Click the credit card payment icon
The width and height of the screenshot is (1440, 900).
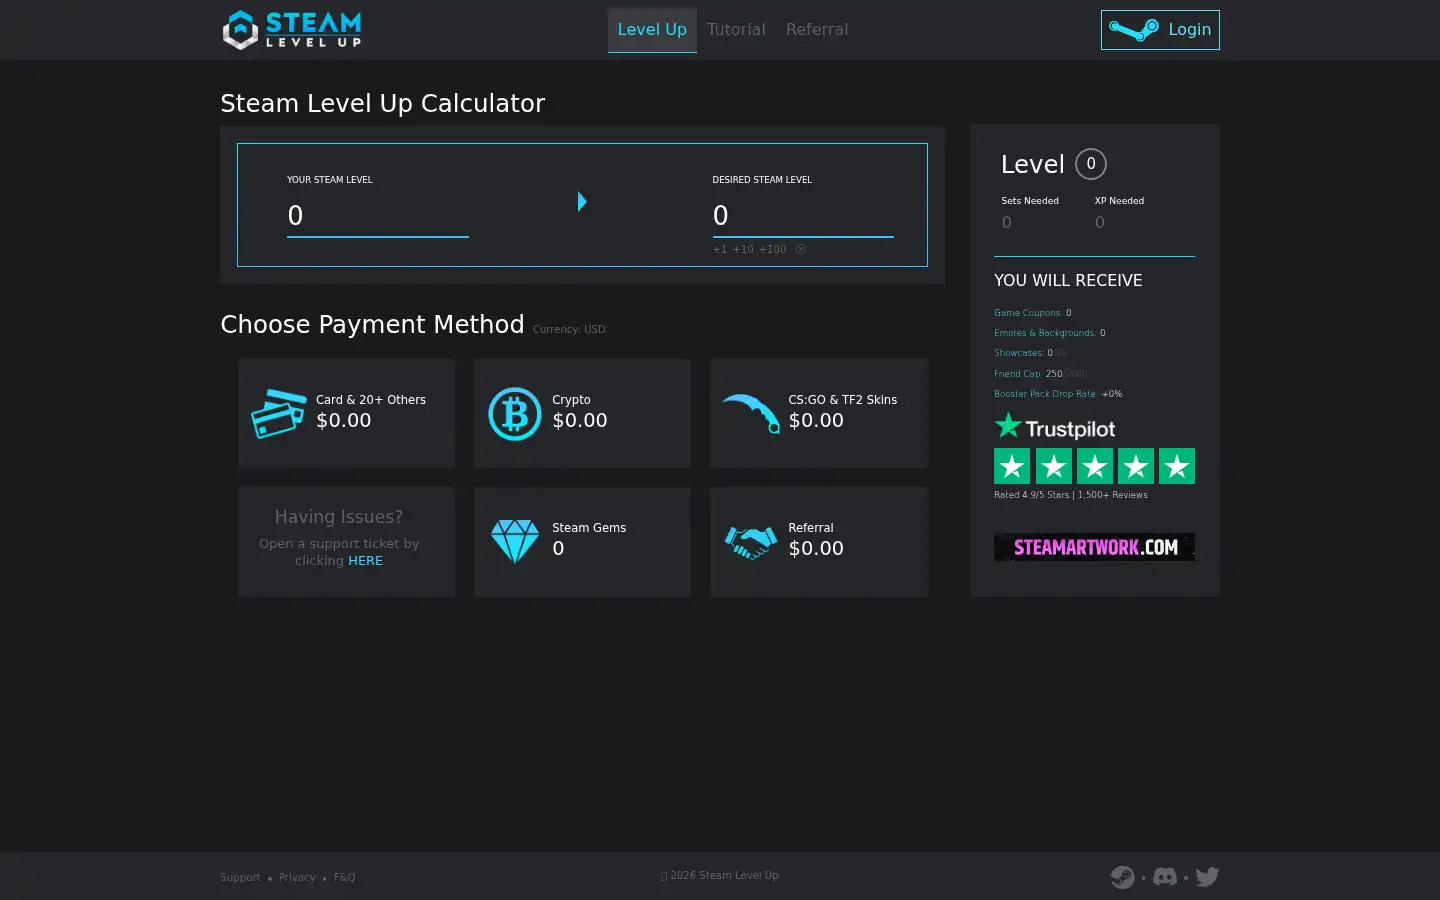click(278, 414)
